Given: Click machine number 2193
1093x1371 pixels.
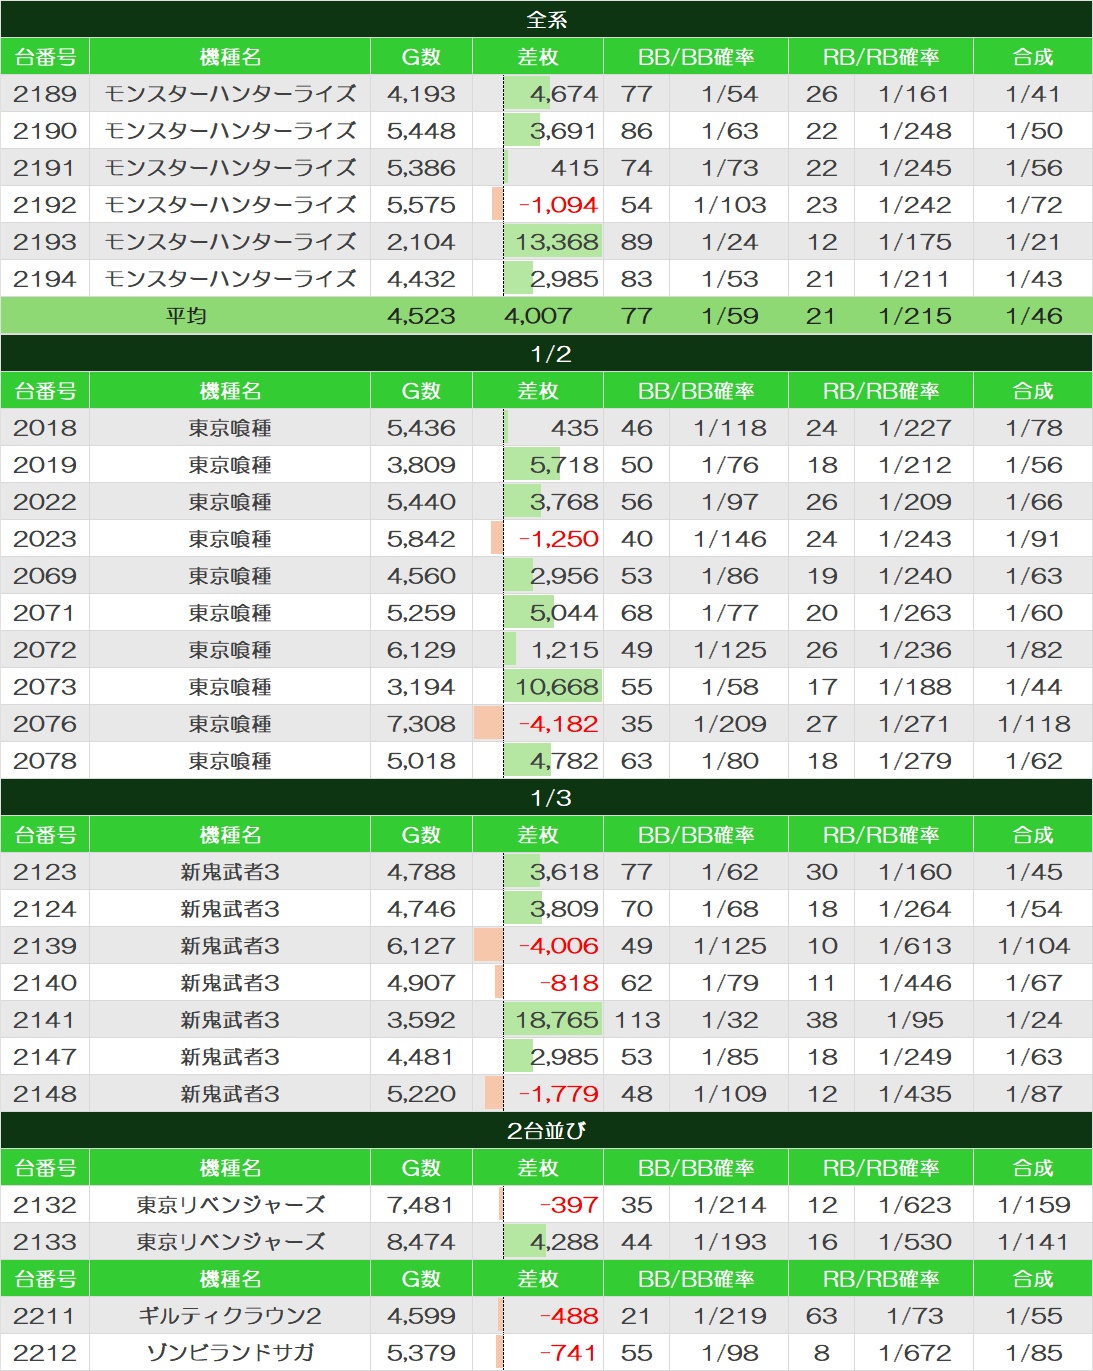Looking at the screenshot, I should point(45,242).
